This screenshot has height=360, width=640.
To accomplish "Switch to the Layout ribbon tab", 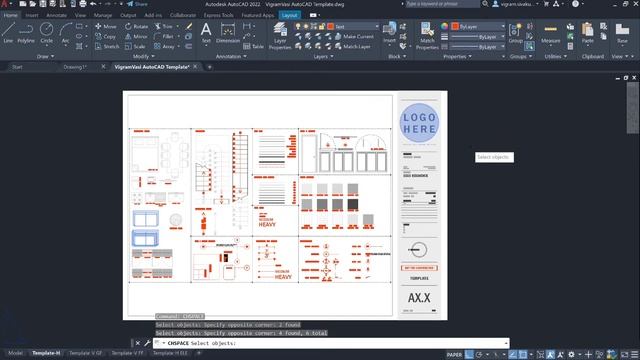I will click(289, 15).
